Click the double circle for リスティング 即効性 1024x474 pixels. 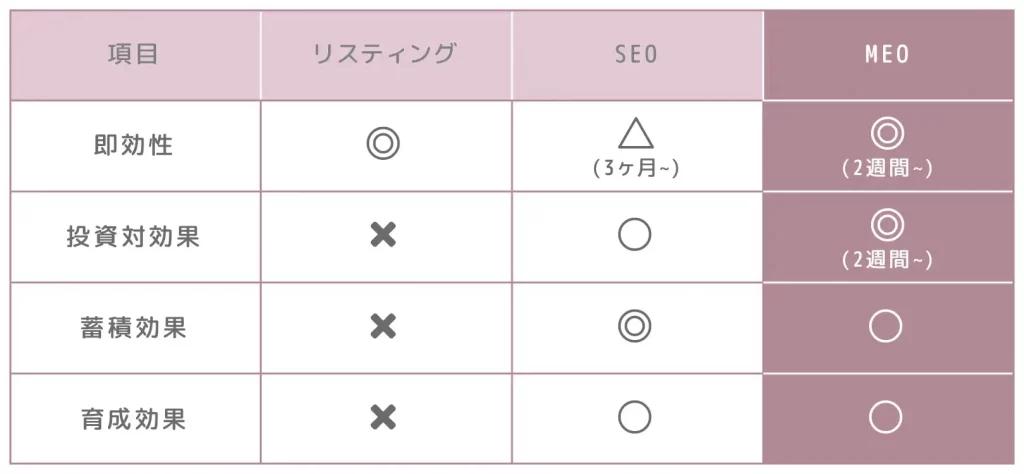pyautogui.click(x=383, y=145)
